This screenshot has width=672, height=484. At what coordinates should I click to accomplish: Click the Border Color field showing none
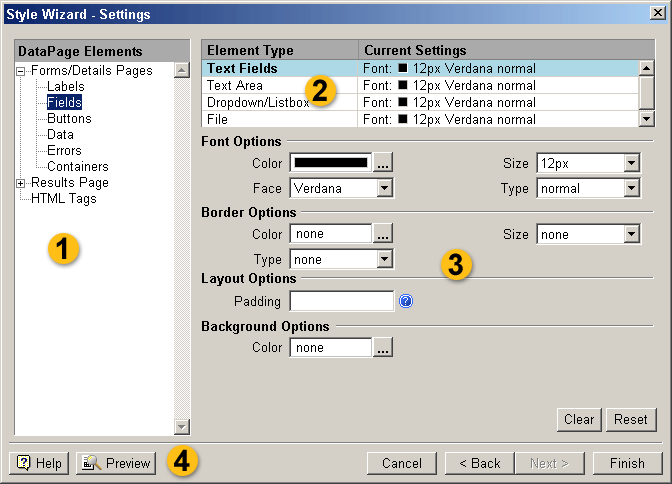(x=330, y=234)
